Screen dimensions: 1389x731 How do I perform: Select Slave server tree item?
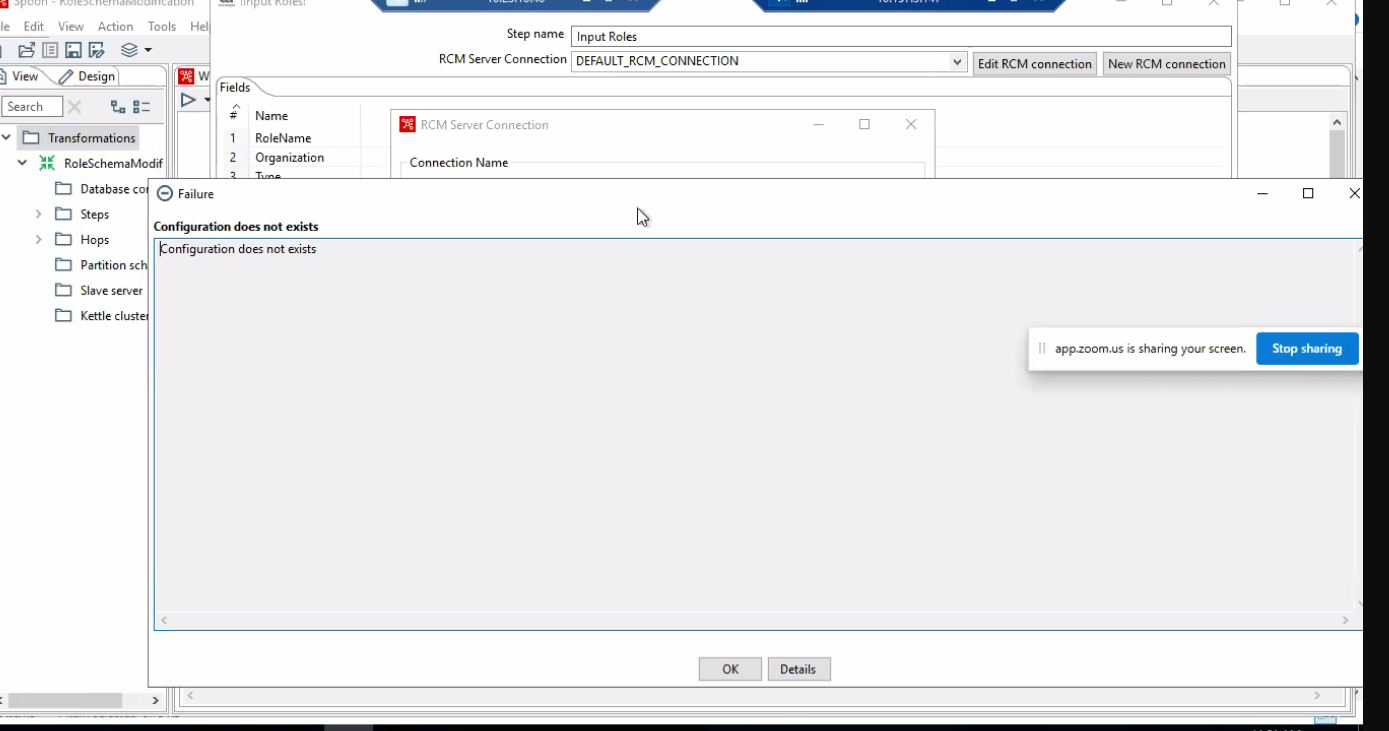111,290
